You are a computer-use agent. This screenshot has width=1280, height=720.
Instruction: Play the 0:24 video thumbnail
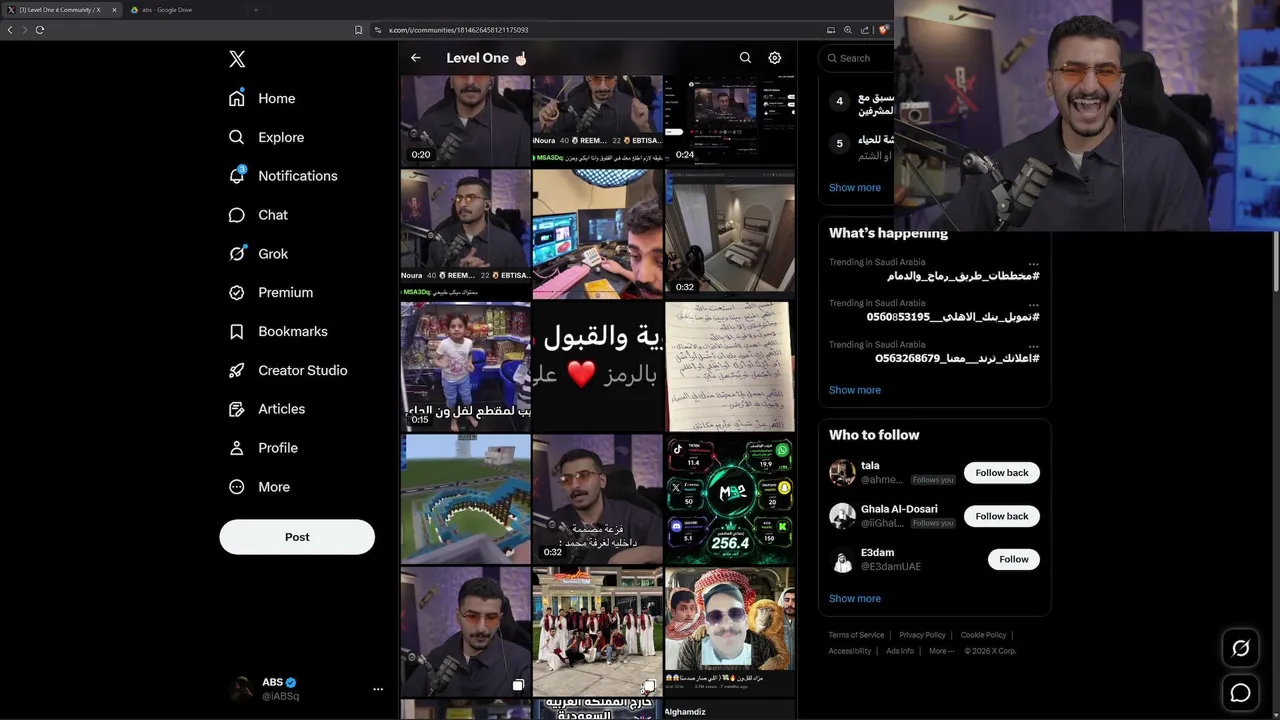pyautogui.click(x=730, y=120)
